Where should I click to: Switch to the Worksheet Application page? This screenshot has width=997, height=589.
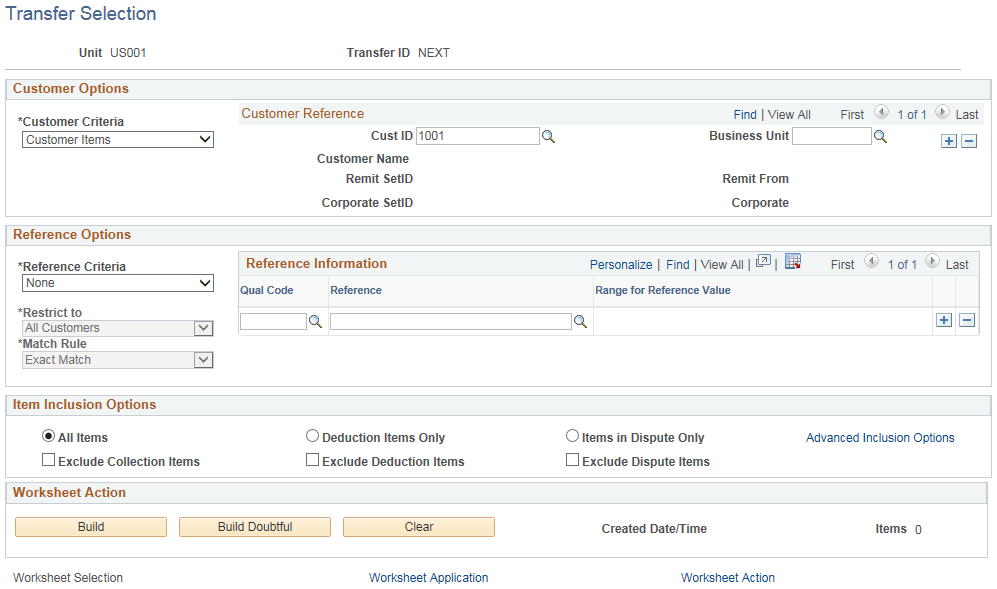[x=428, y=578]
